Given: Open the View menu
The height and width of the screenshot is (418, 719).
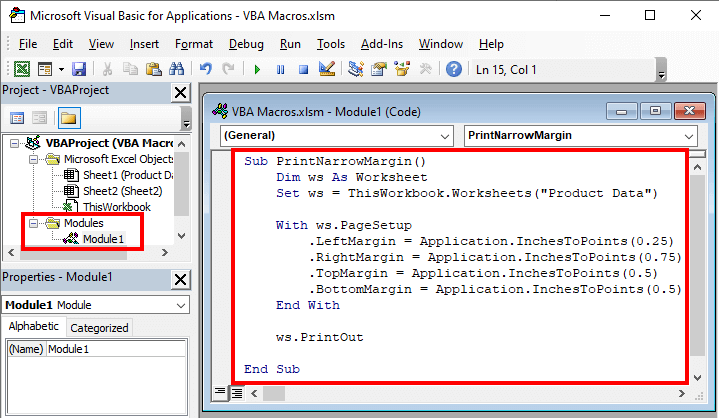Looking at the screenshot, I should [x=101, y=44].
